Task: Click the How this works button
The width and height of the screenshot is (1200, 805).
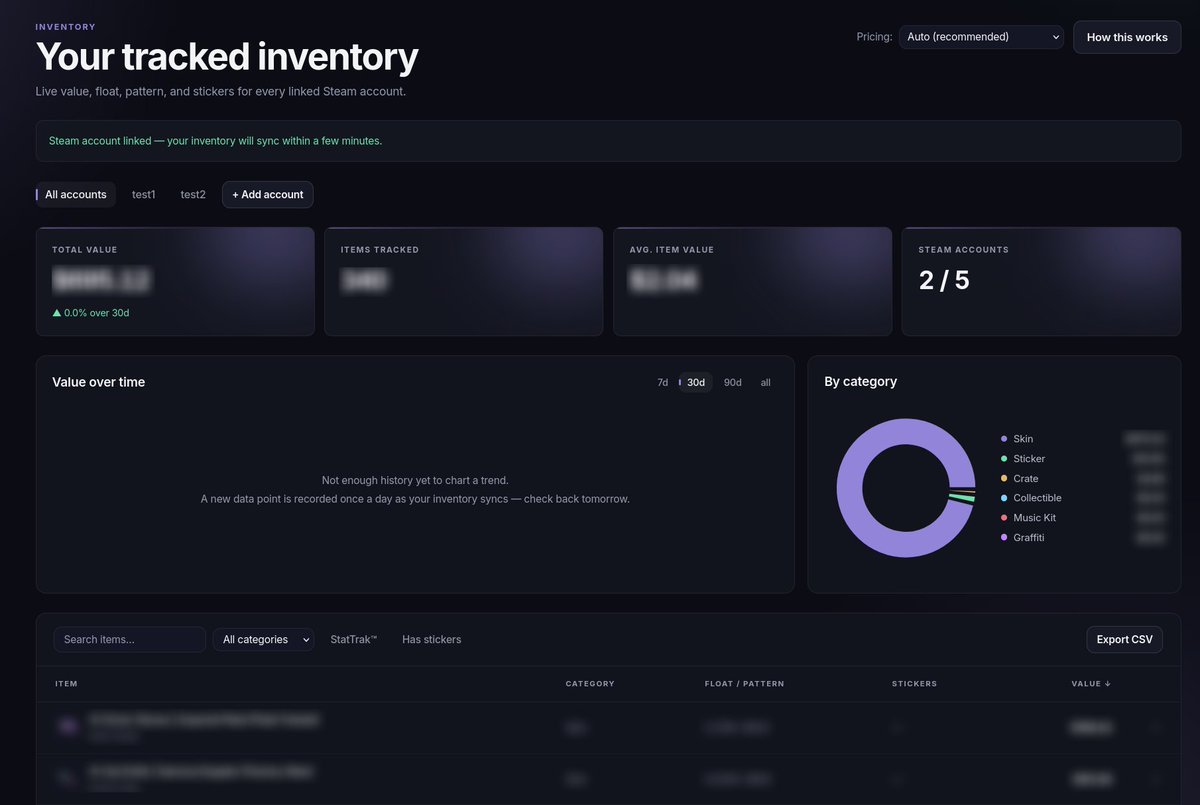Action: pyautogui.click(x=1127, y=37)
